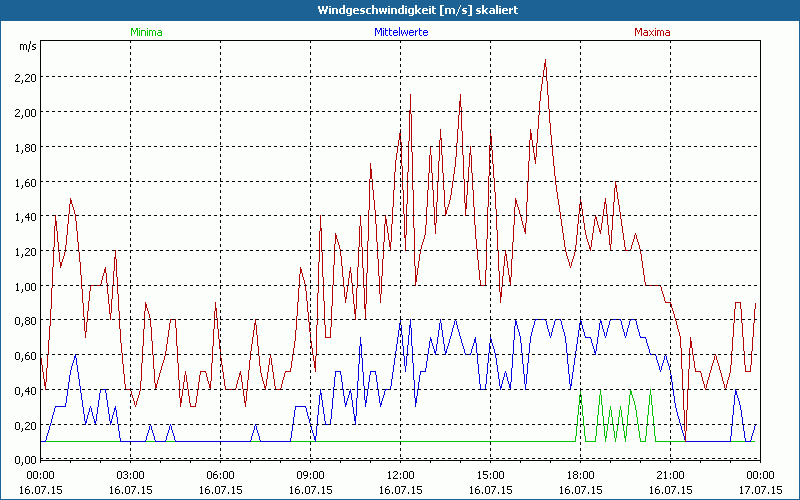Click the Windgeschwindigkeit chart title bar
The width and height of the screenshot is (800, 500).
(x=400, y=10)
